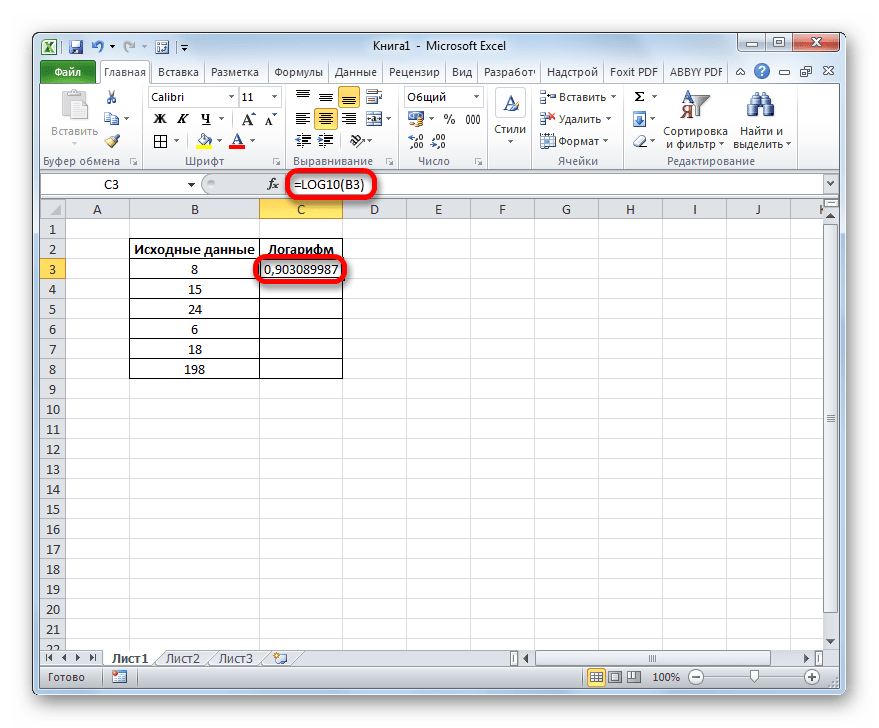This screenshot has height=728, width=879.
Task: Open Сортировка и фильтр menu
Action: point(695,121)
